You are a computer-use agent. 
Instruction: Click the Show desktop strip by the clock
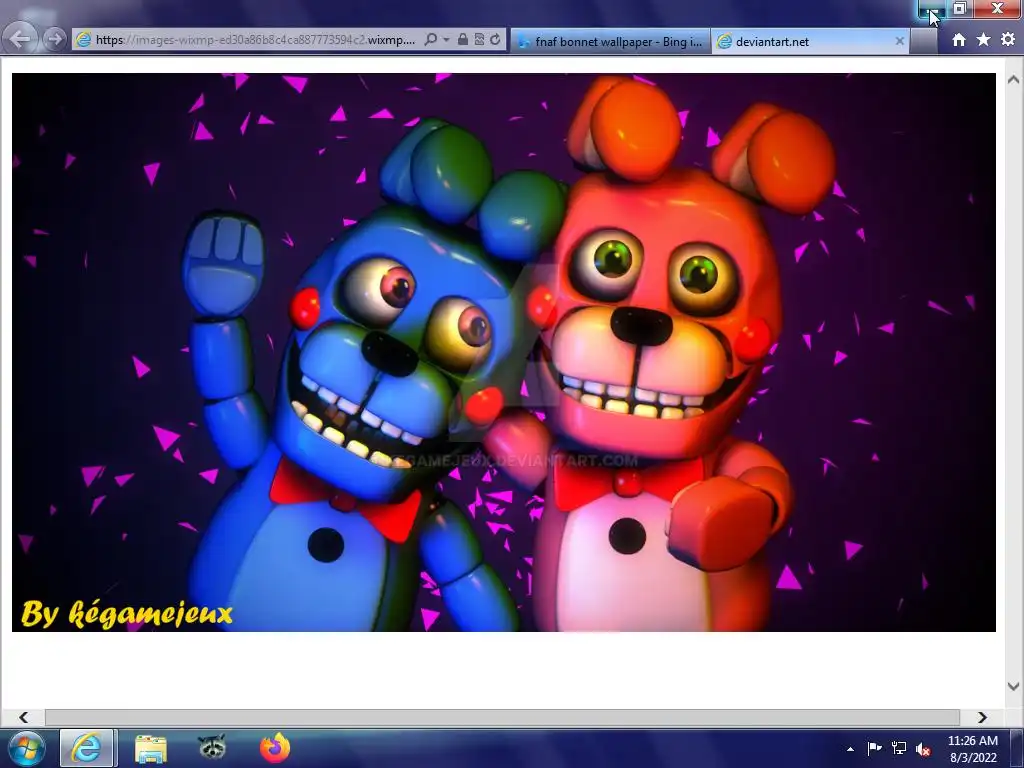tap(1017, 748)
